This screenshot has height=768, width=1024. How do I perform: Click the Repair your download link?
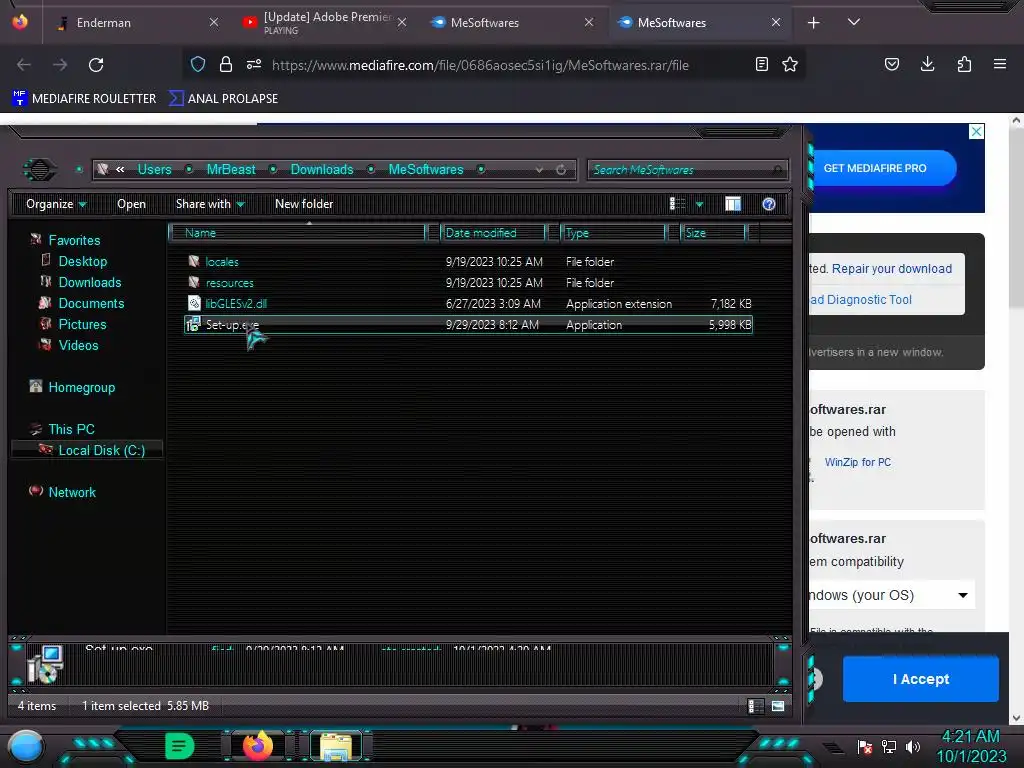(891, 268)
